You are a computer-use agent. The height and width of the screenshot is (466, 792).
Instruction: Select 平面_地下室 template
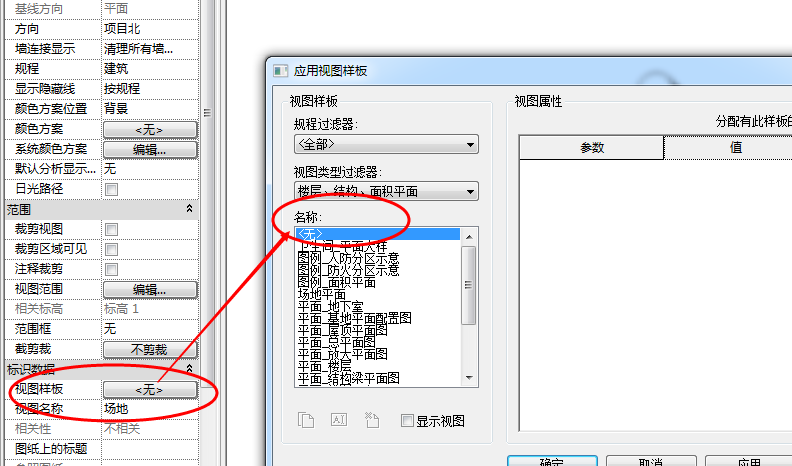pyautogui.click(x=331, y=306)
